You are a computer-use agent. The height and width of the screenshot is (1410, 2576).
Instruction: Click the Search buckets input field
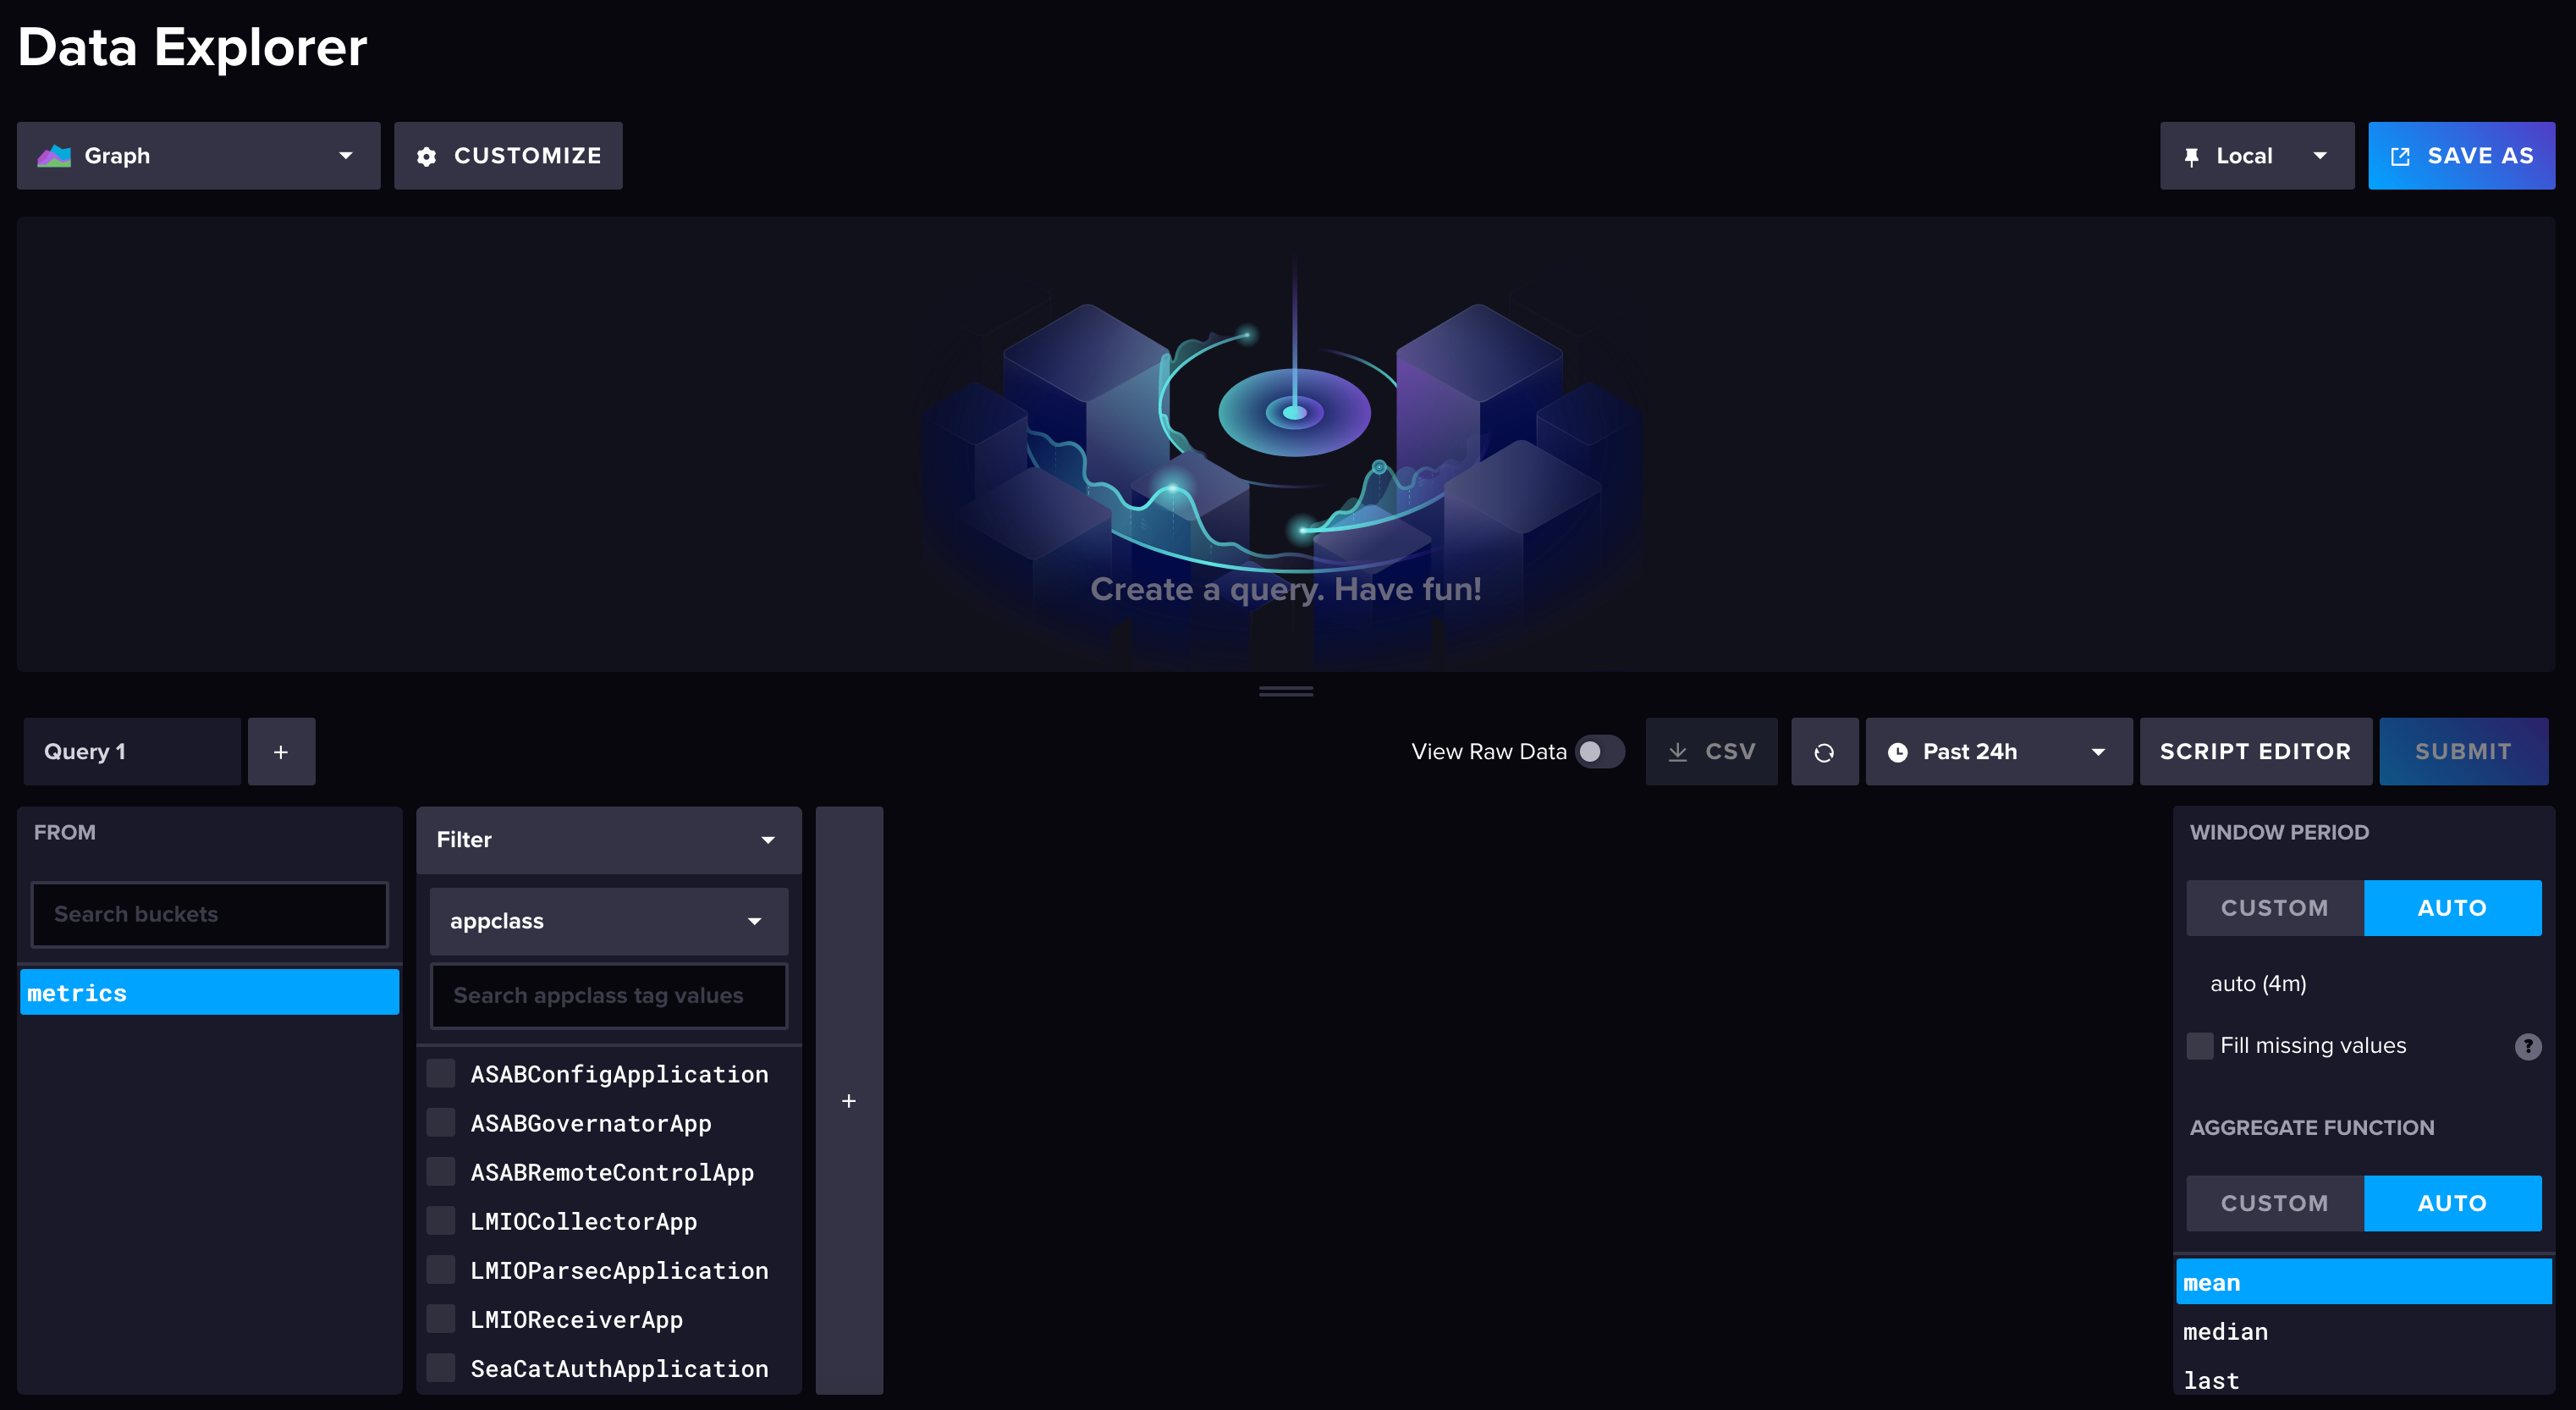click(x=209, y=914)
